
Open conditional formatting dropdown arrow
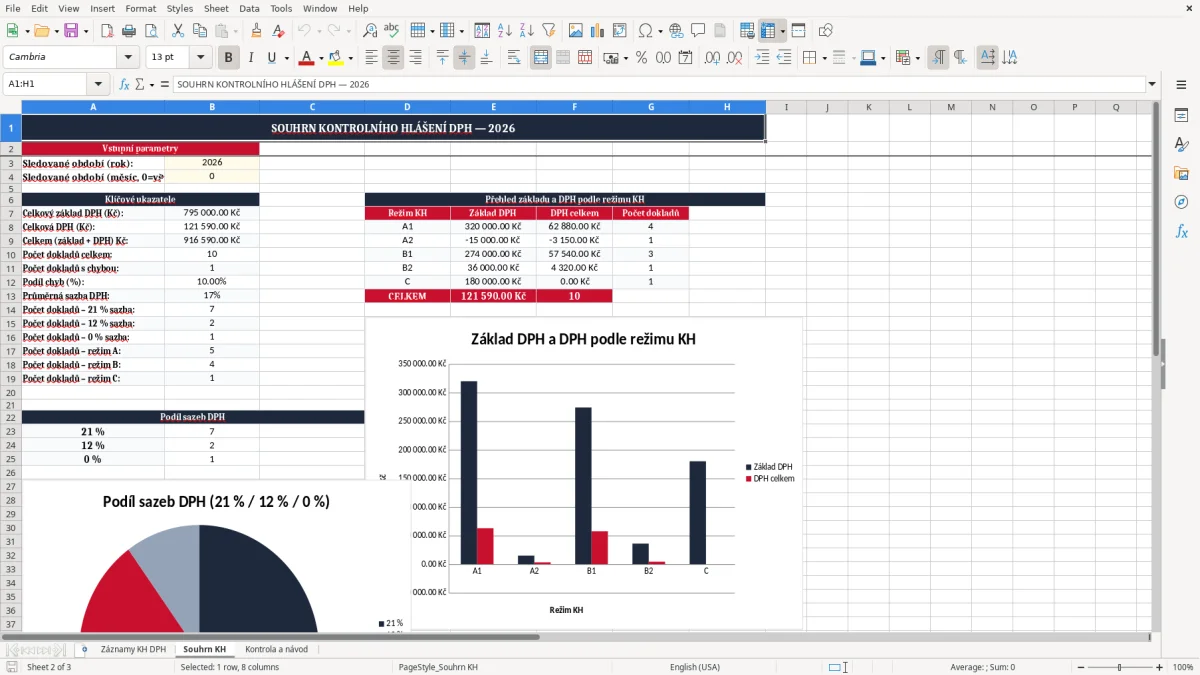(x=917, y=58)
